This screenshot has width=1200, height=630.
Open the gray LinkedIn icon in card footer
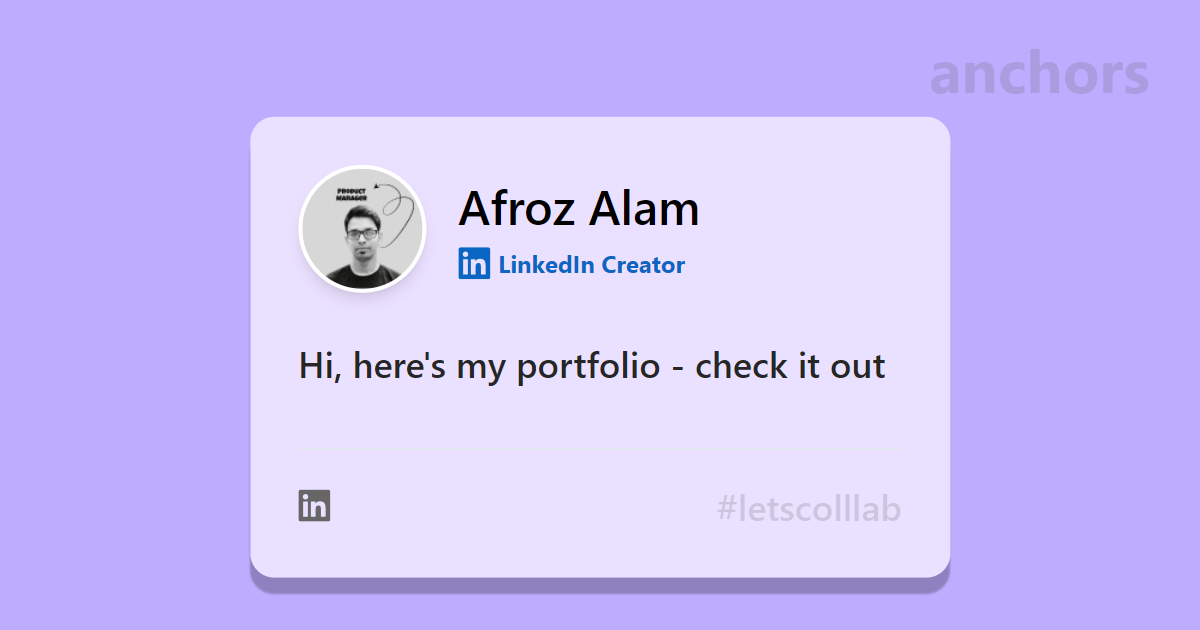(314, 506)
